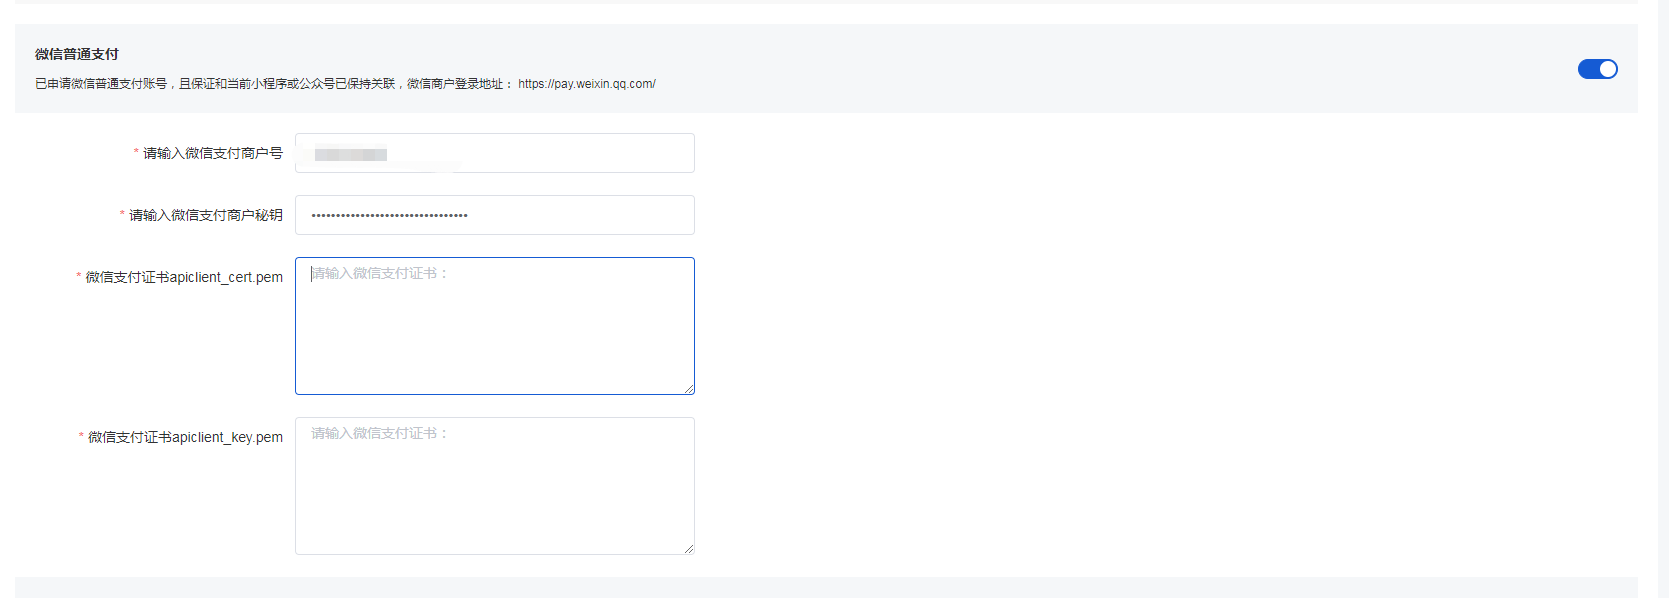
Task: Click the red asterisk beside the apiclient_cert.pem label
Action: coord(79,277)
